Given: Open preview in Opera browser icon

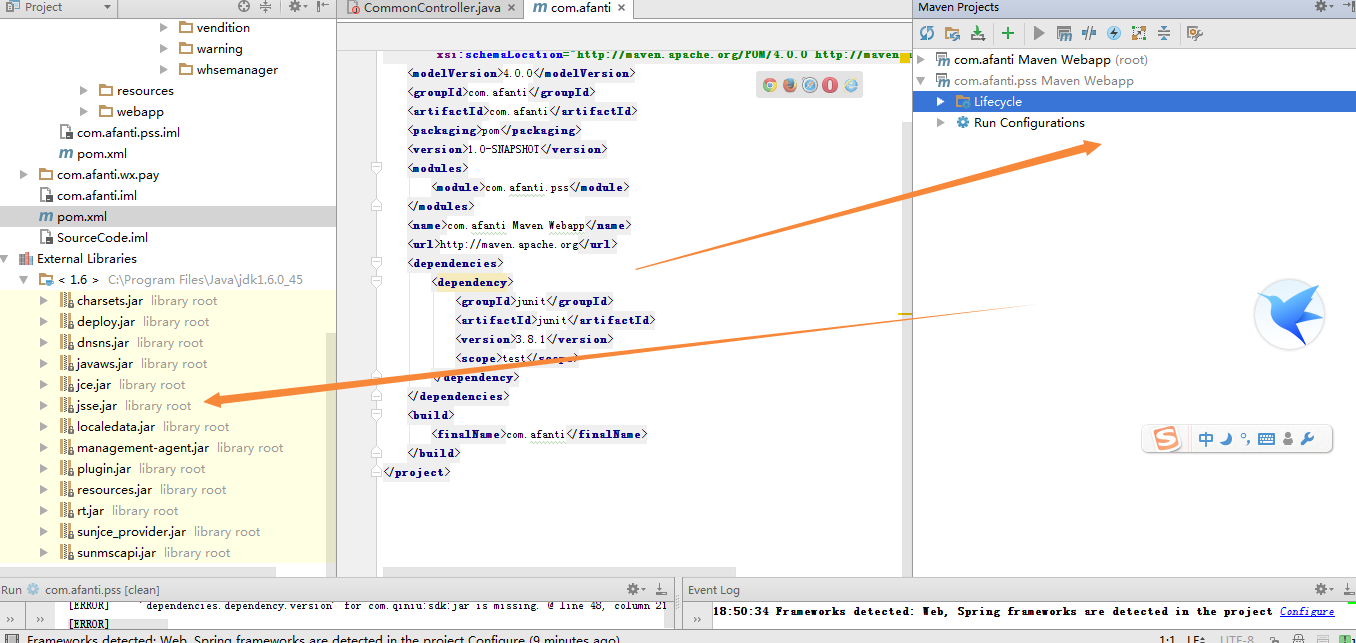Looking at the screenshot, I should (830, 85).
